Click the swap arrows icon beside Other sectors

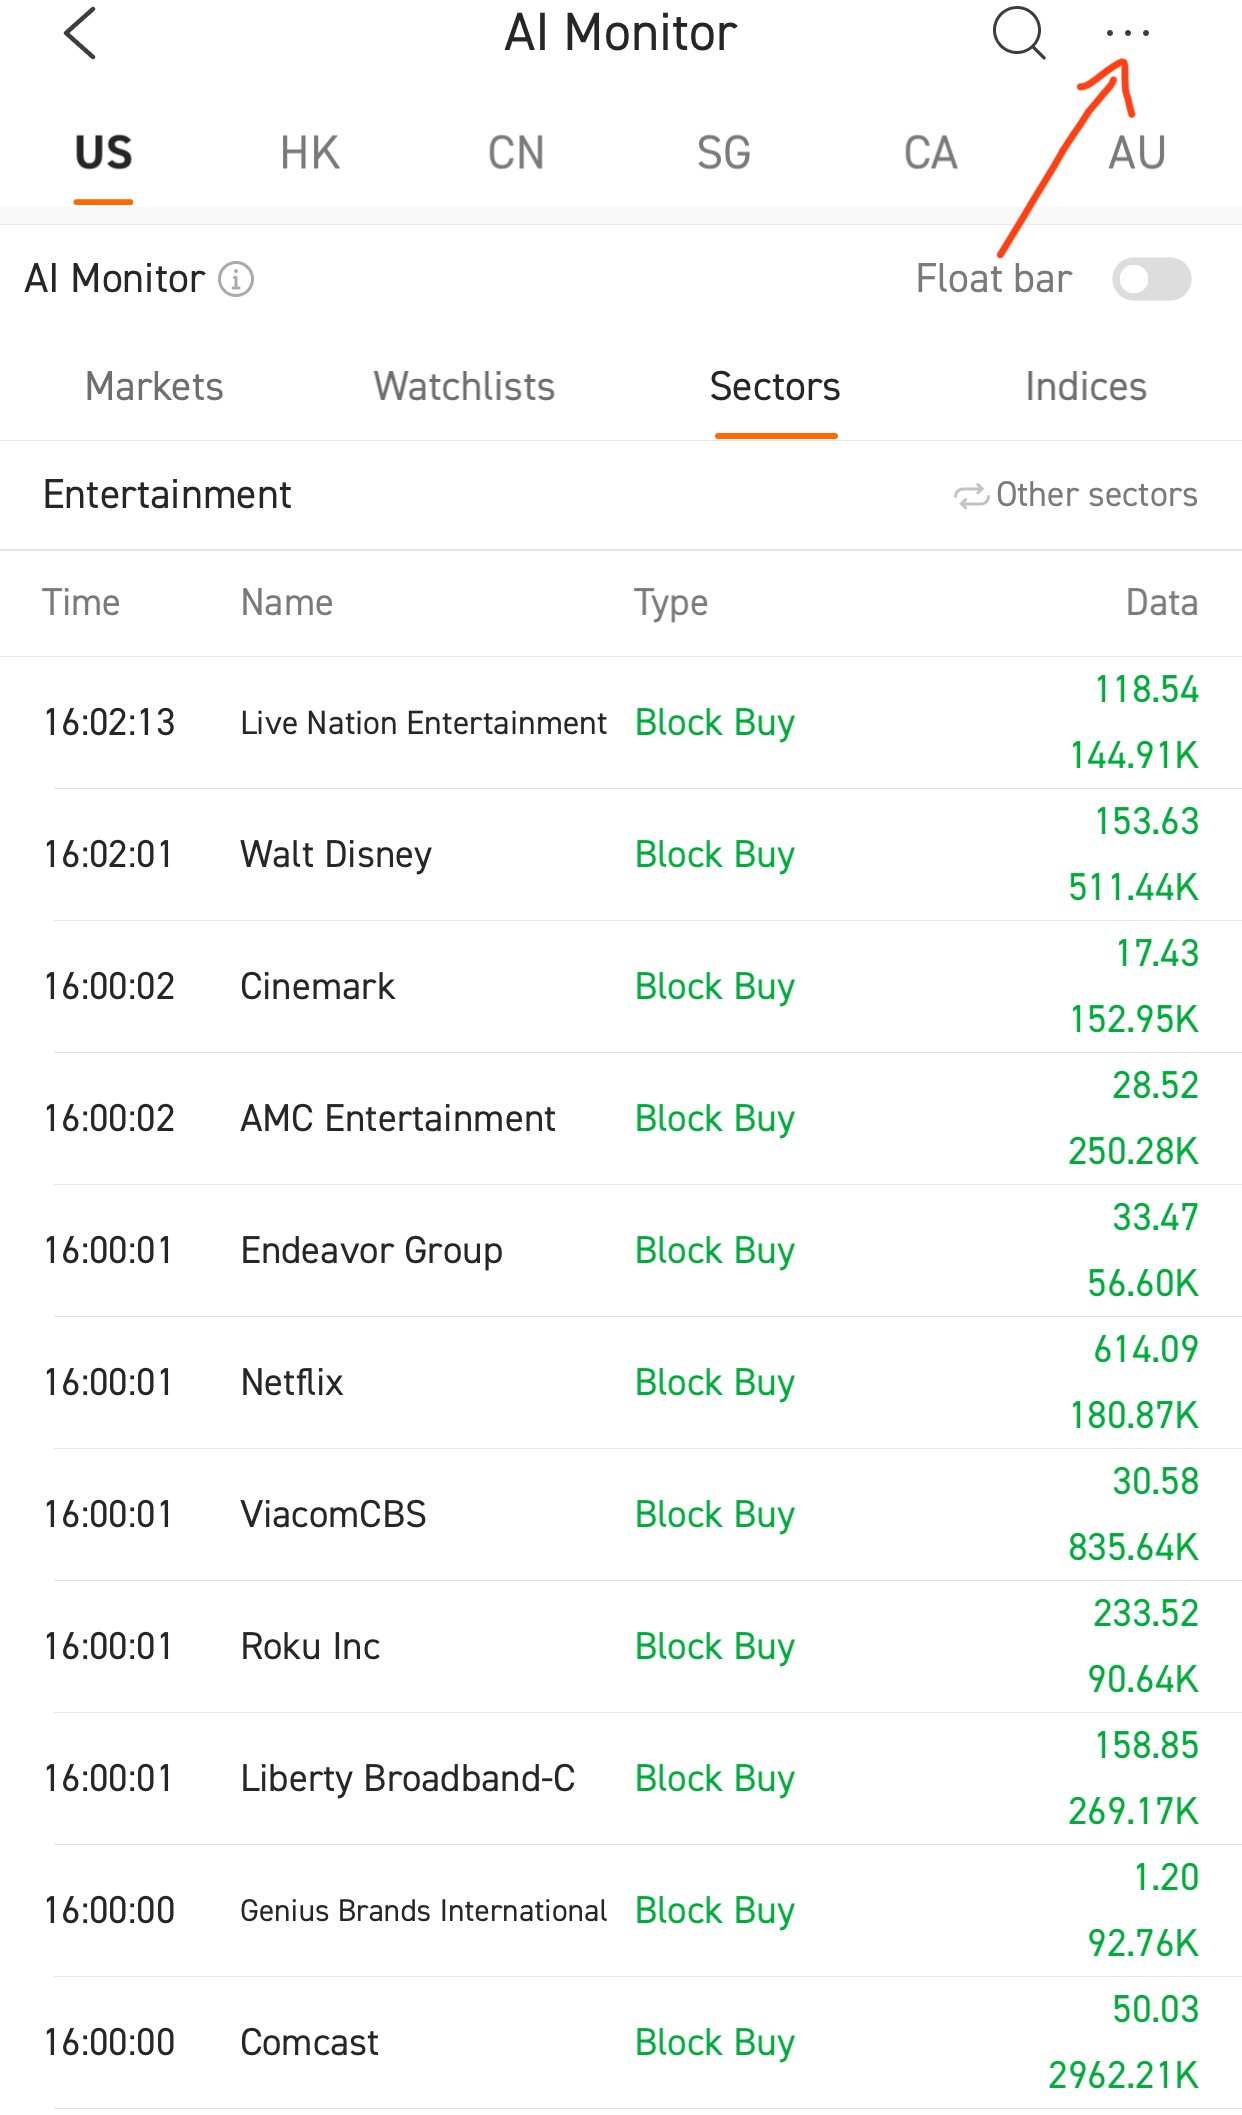point(971,495)
